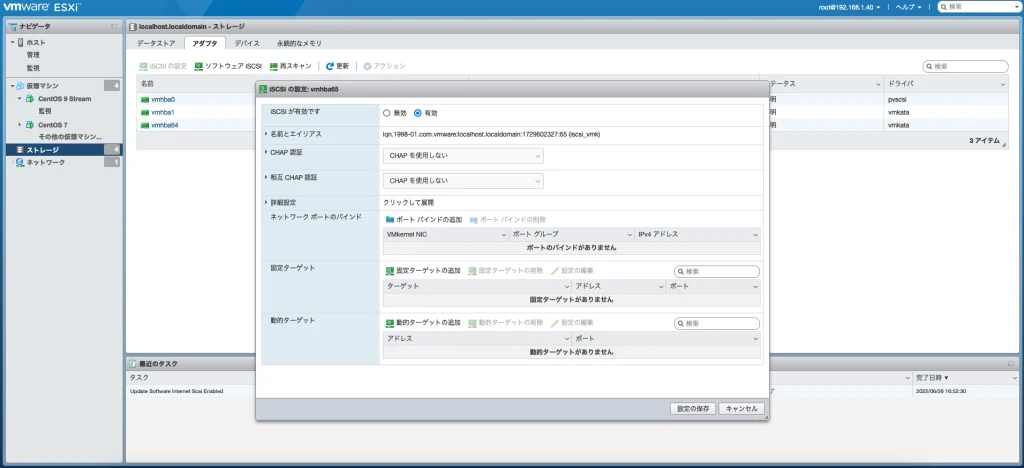1024x468 pixels.
Task: Collapse the ホスト tree node
Action: 12,42
